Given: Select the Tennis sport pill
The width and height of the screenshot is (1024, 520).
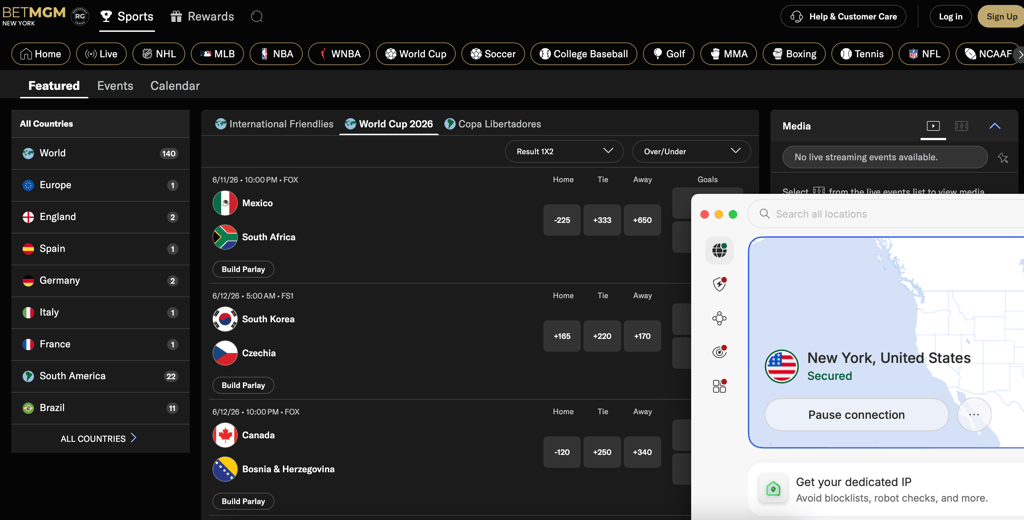Looking at the screenshot, I should point(862,54).
